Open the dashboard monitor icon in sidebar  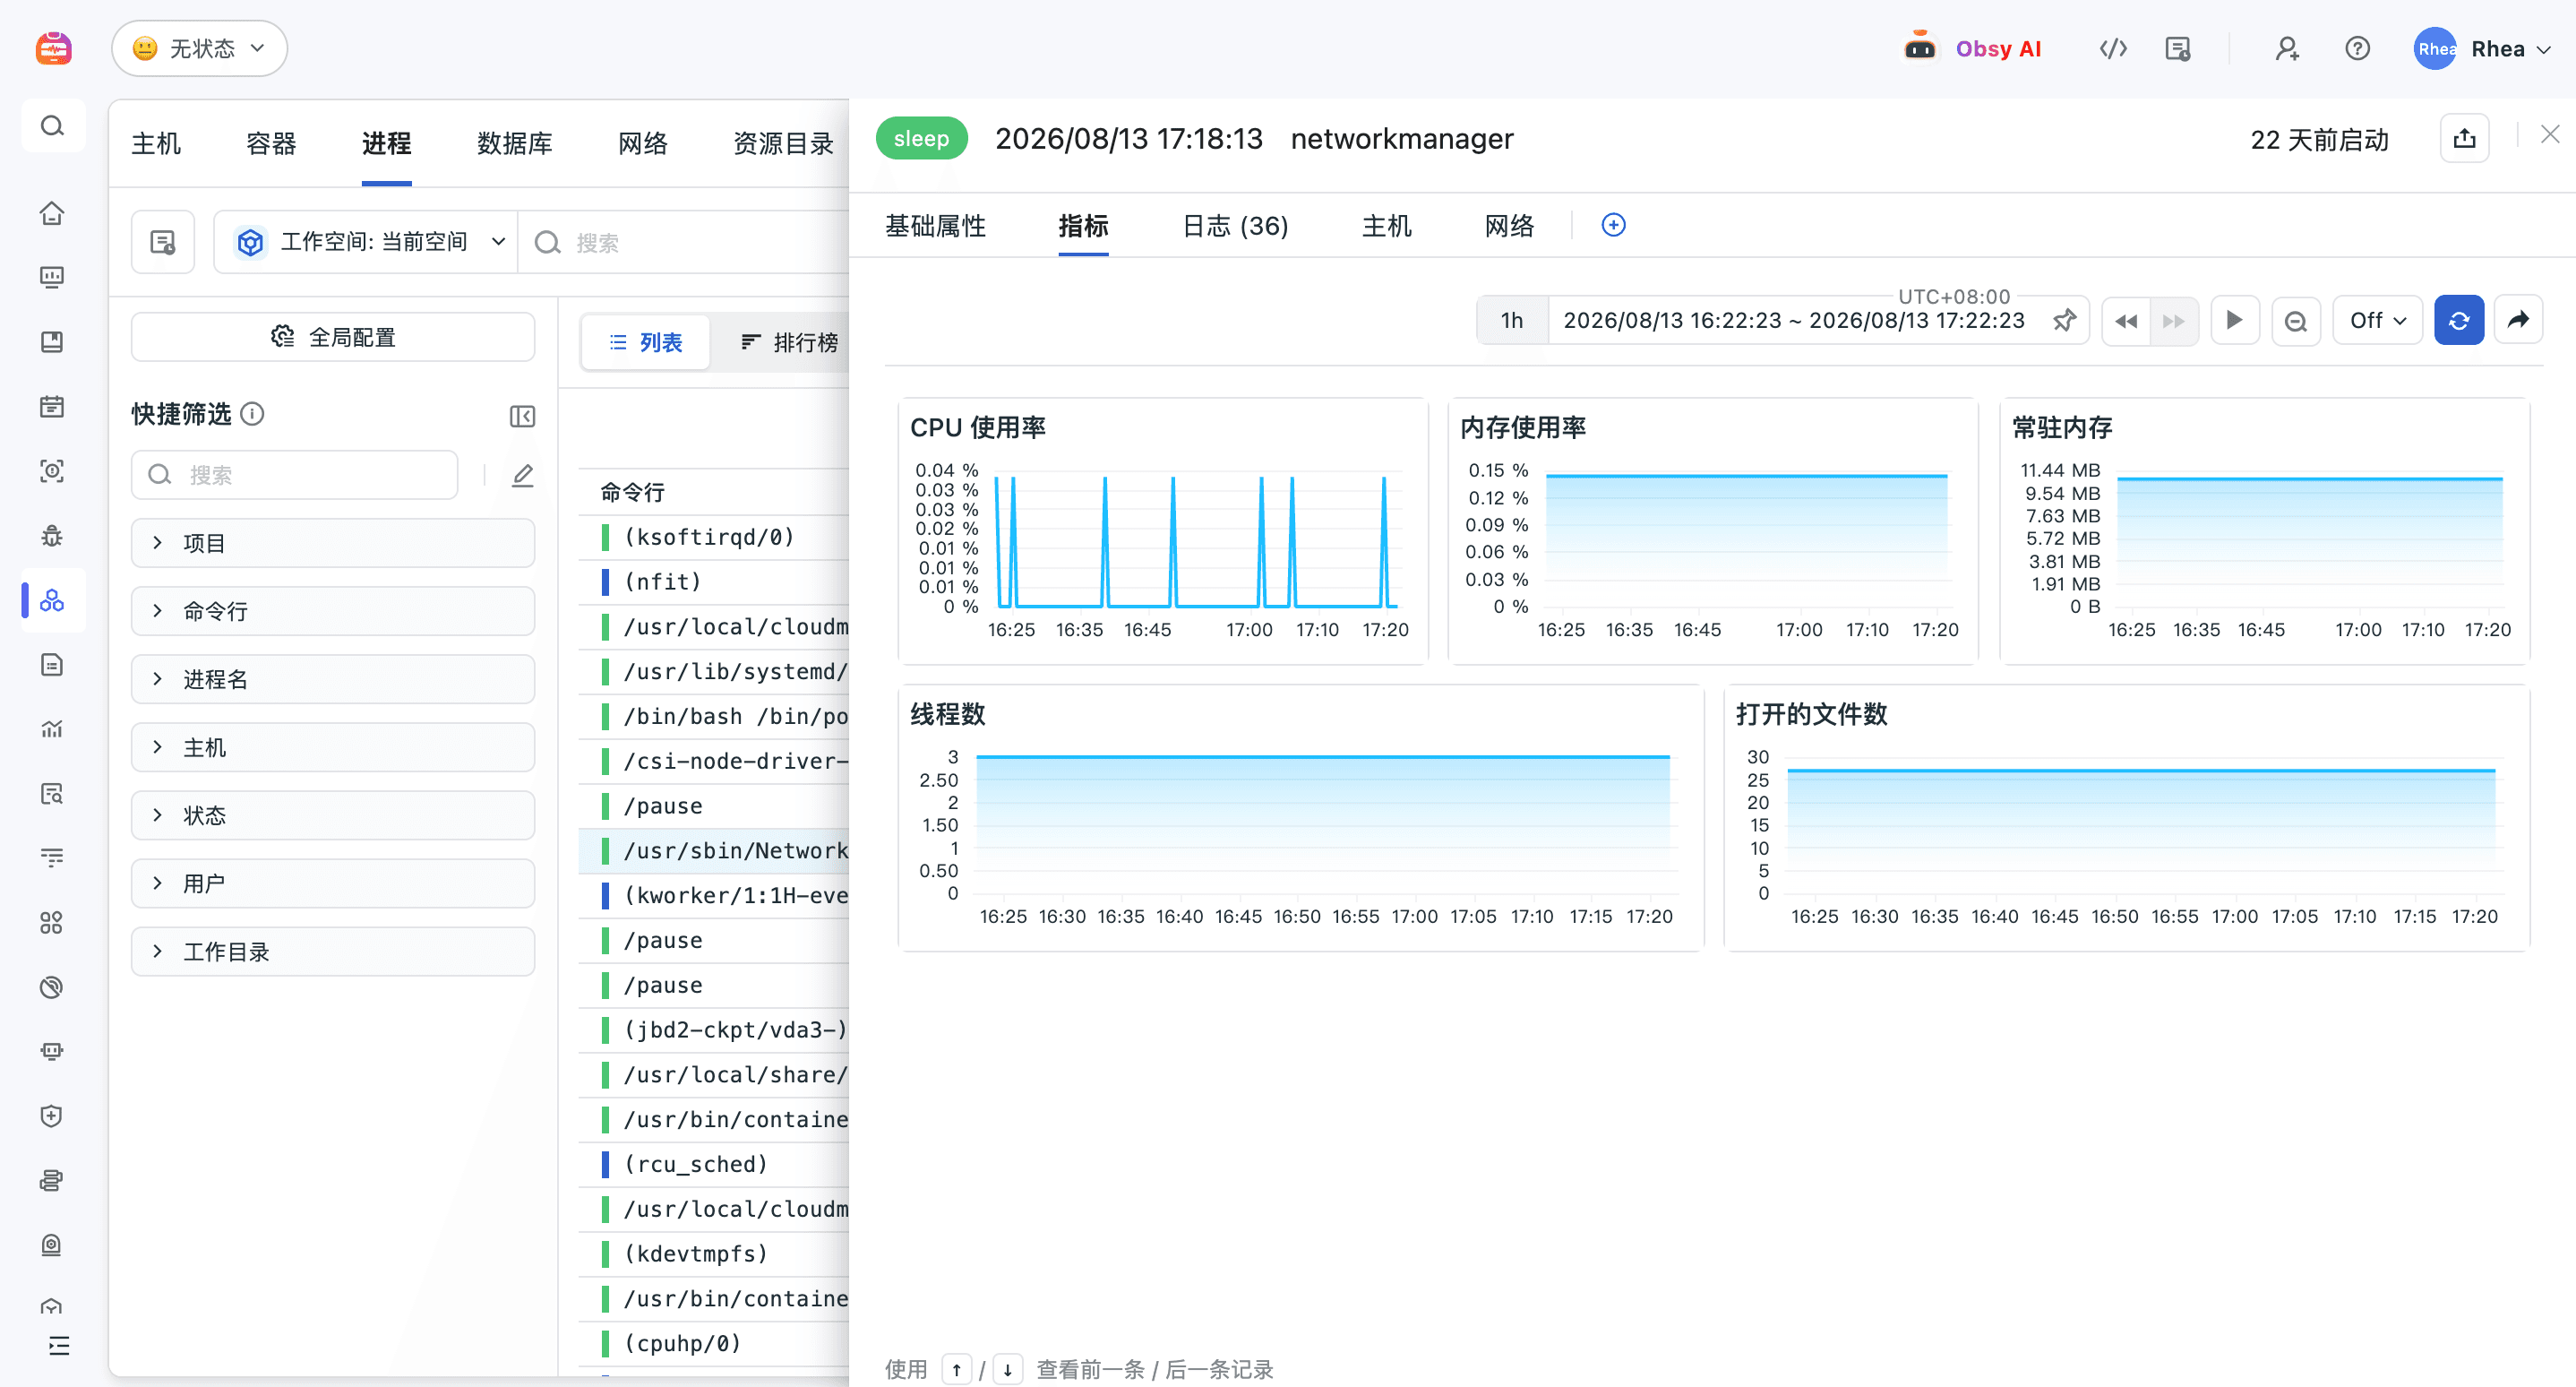pos(52,277)
